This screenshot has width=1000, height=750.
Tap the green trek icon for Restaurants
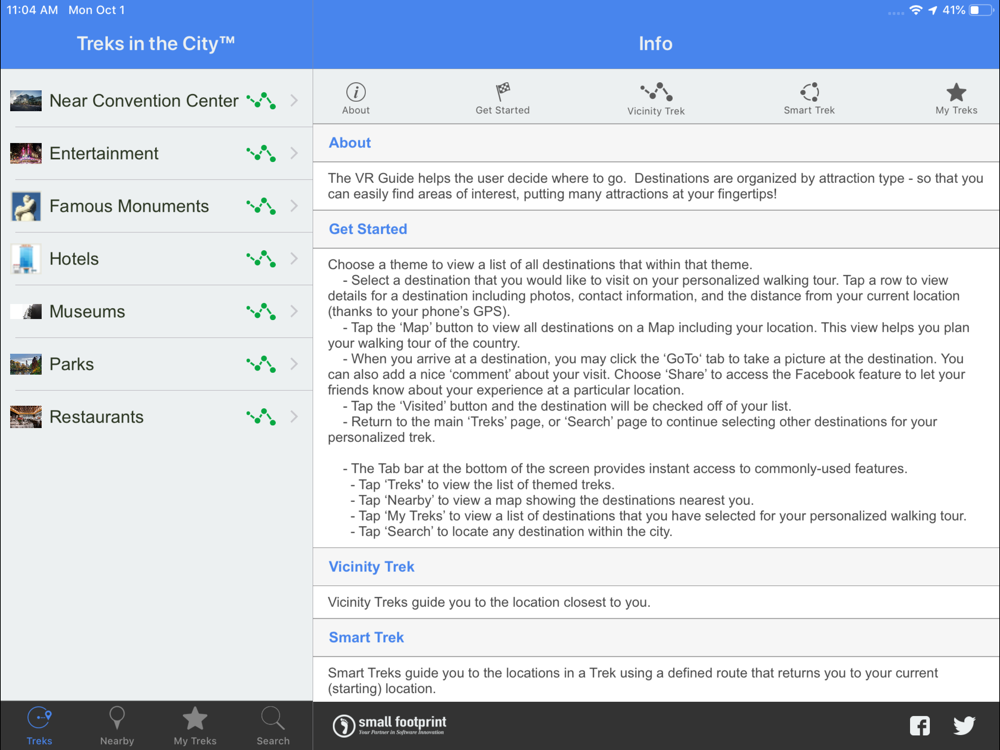tap(261, 417)
